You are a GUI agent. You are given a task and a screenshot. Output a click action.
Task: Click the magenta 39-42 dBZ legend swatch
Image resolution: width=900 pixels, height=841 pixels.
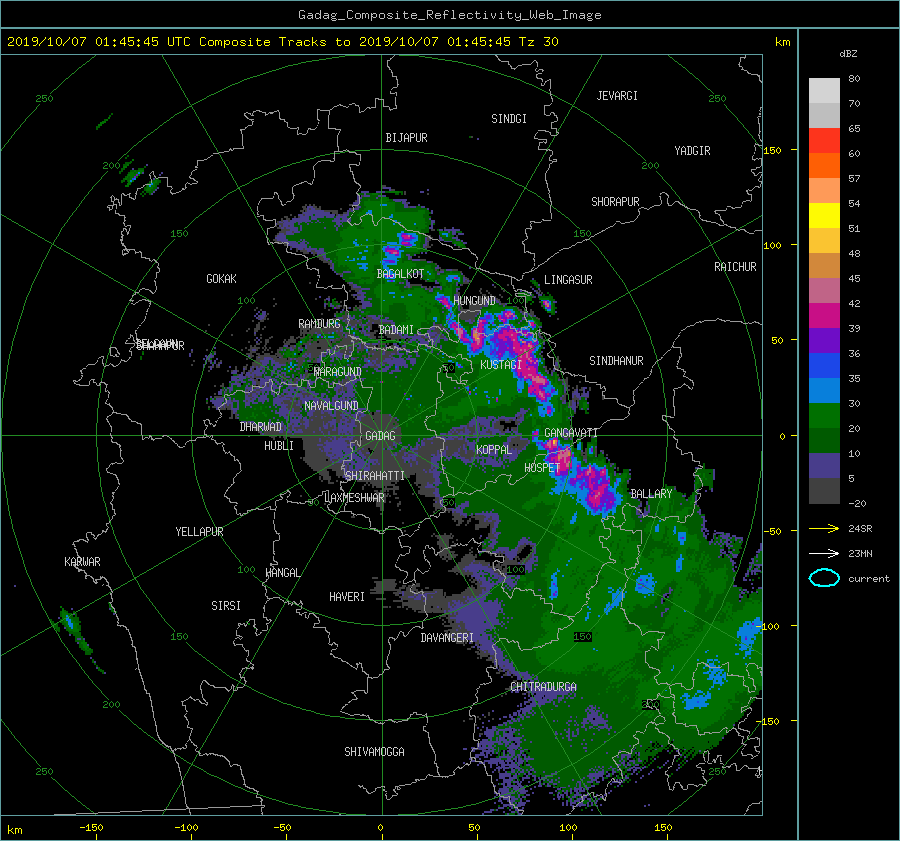pyautogui.click(x=824, y=315)
